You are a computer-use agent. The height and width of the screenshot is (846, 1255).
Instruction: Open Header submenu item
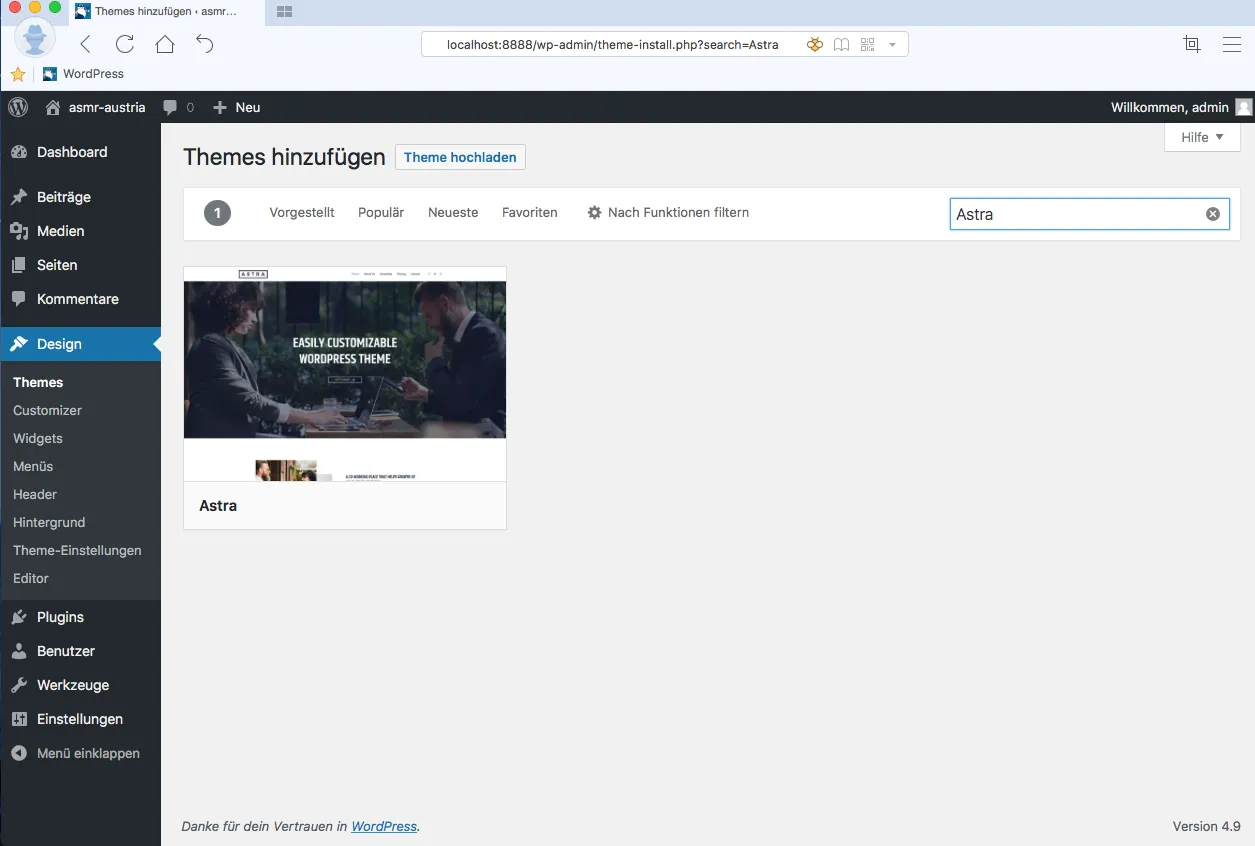click(35, 494)
